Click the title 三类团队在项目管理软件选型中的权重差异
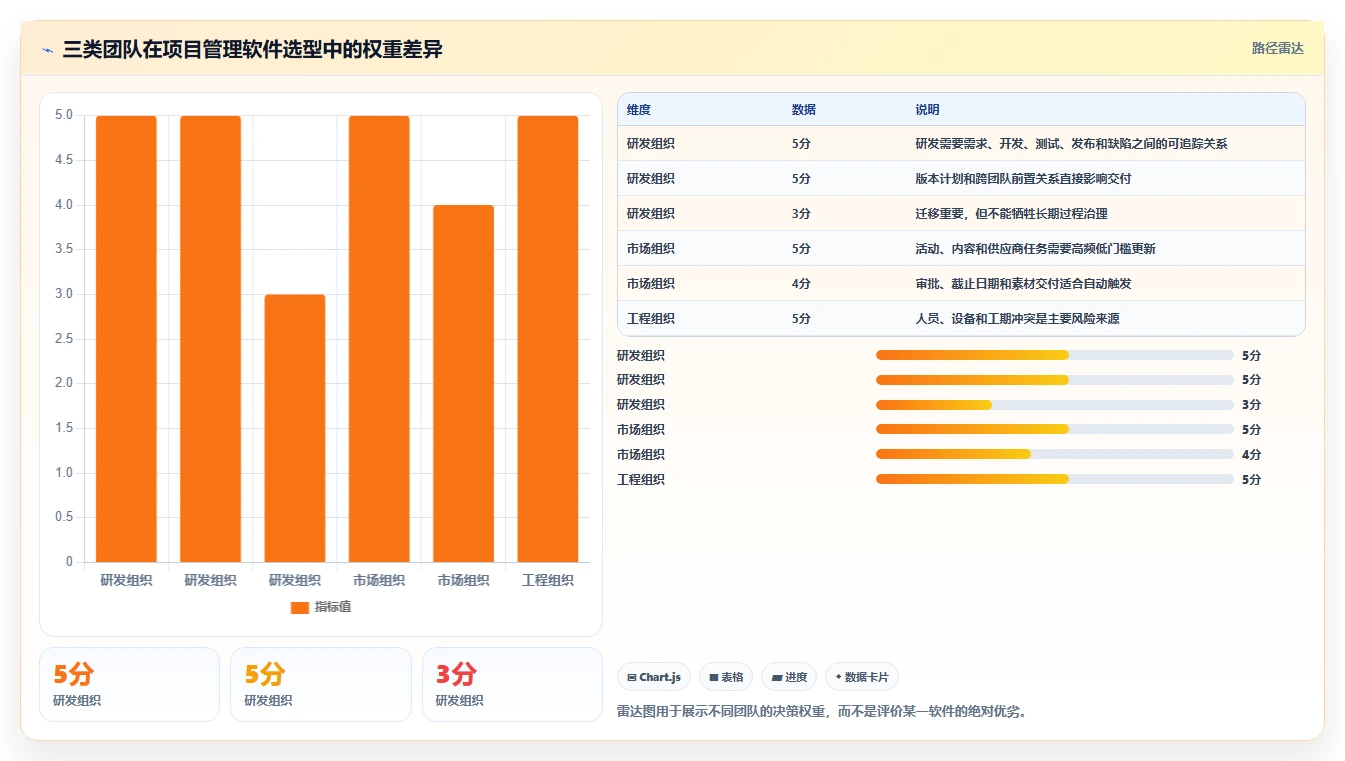This screenshot has width=1345, height=761. tap(252, 49)
